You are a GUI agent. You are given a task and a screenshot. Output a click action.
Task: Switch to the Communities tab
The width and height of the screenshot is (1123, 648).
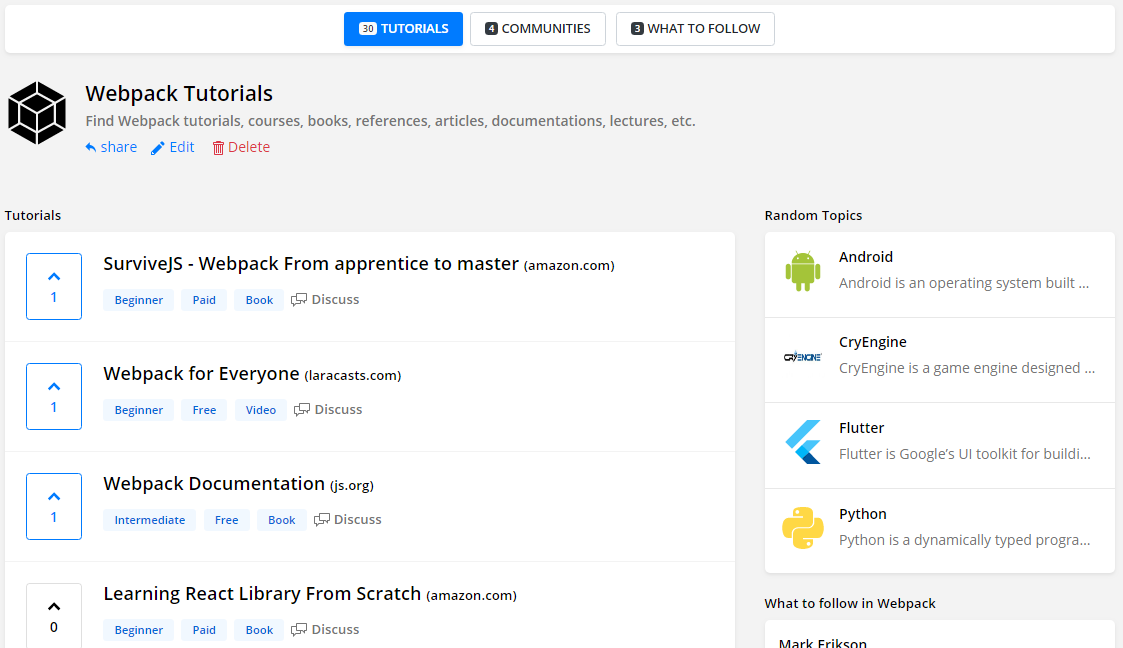pyautogui.click(x=538, y=29)
